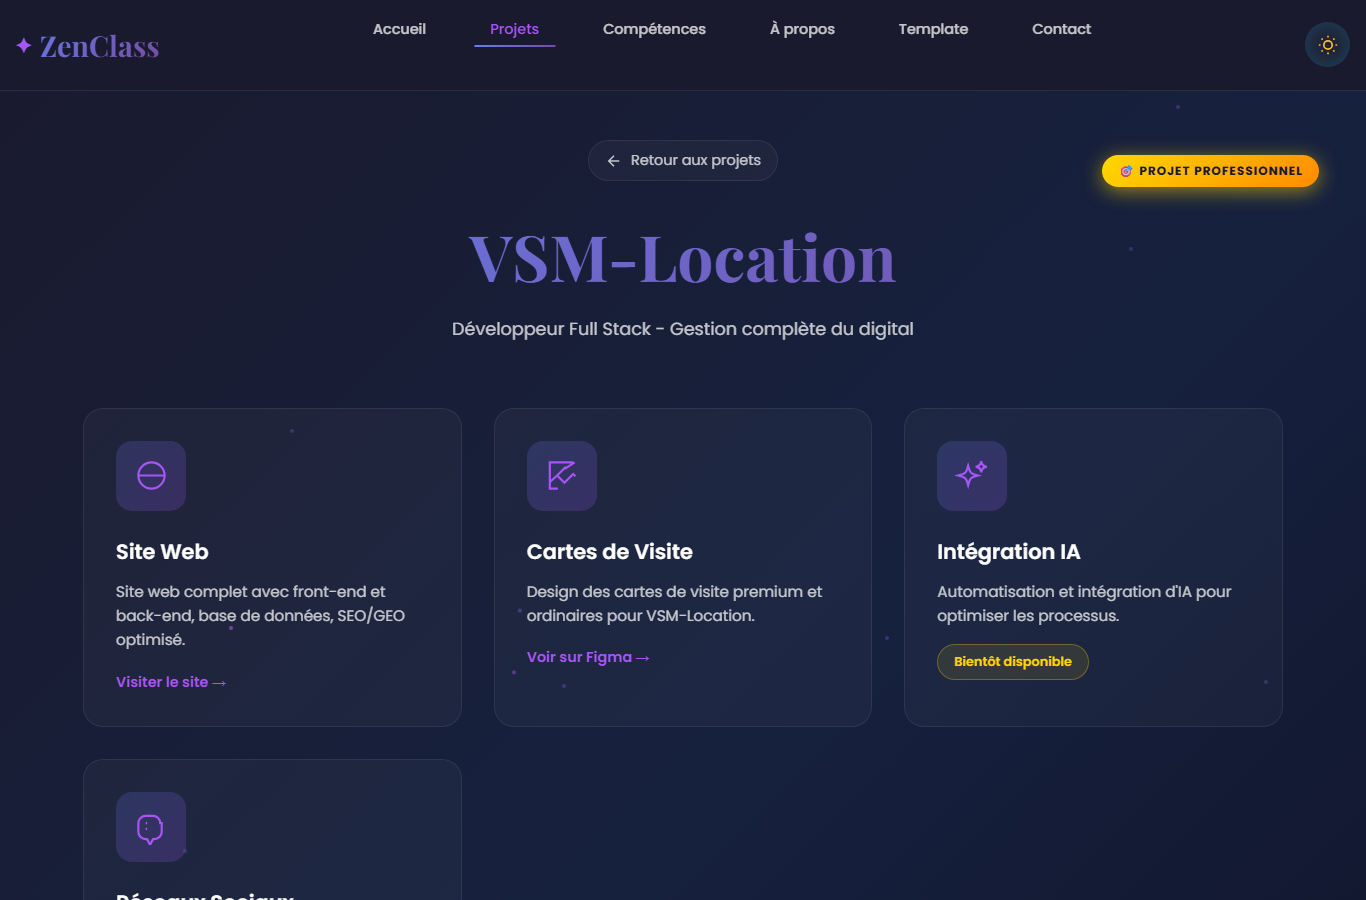The width and height of the screenshot is (1366, 900).
Task: Click the Projet Professionnel badge
Action: click(x=1210, y=171)
